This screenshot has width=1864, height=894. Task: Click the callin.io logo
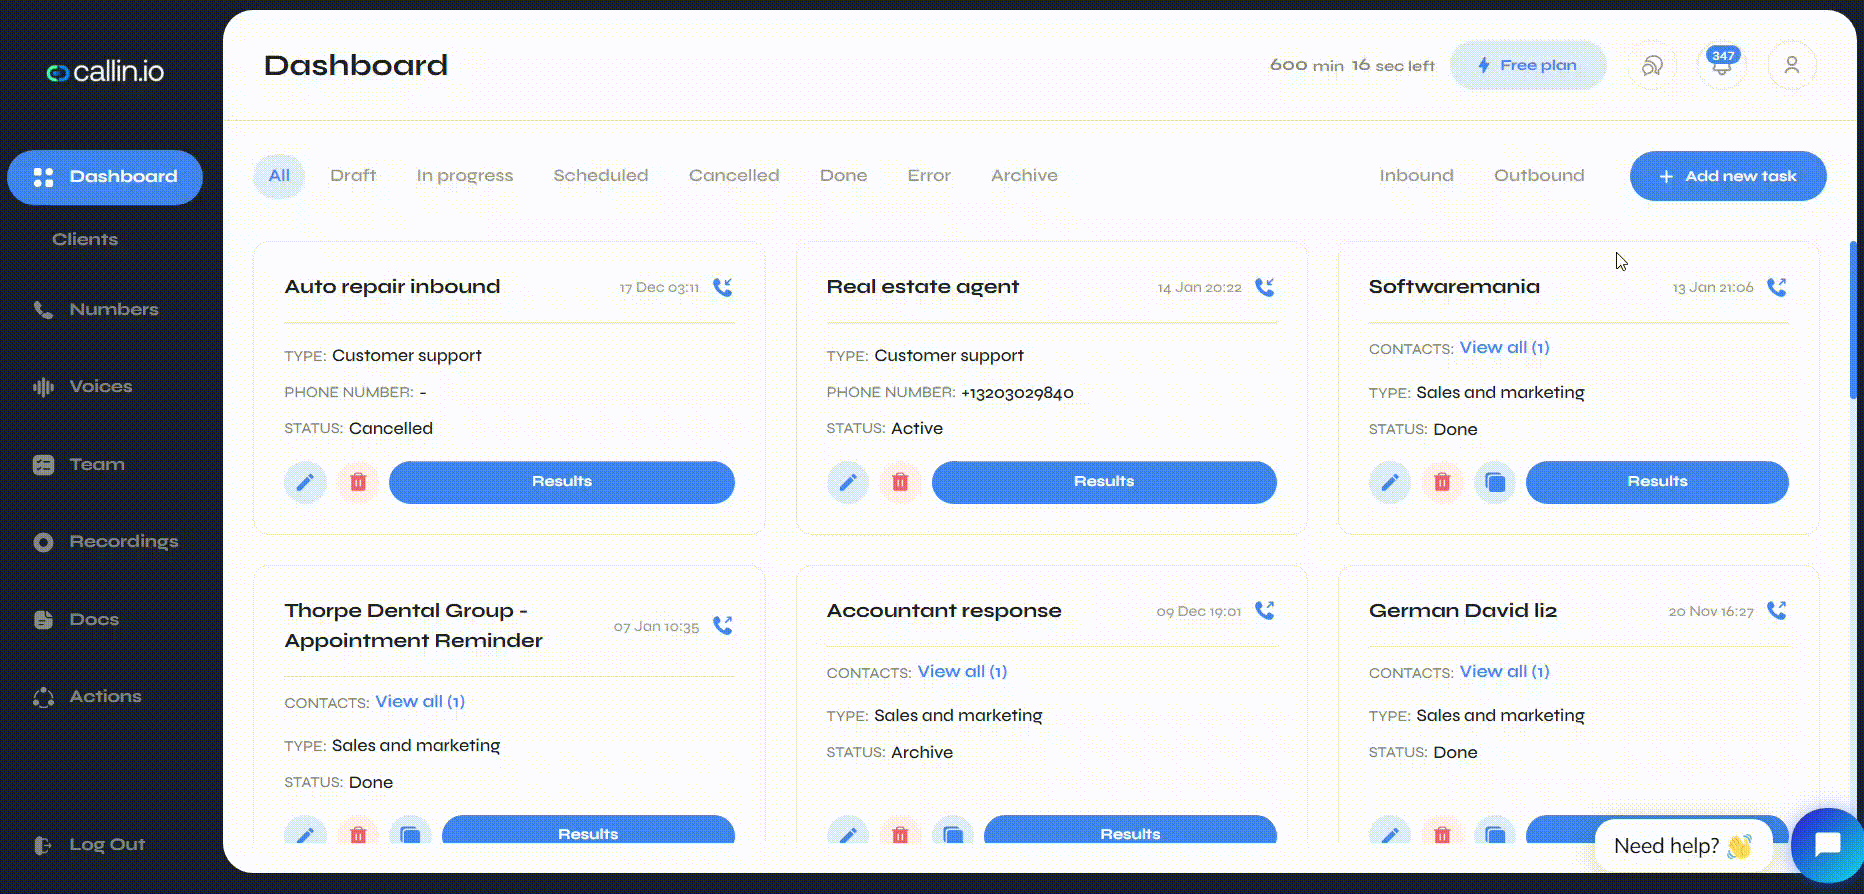click(105, 71)
